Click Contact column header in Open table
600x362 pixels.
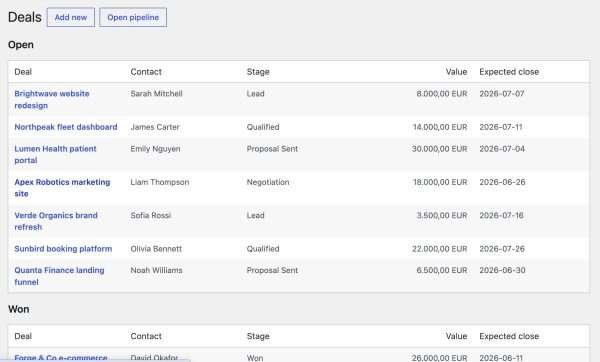[146, 72]
